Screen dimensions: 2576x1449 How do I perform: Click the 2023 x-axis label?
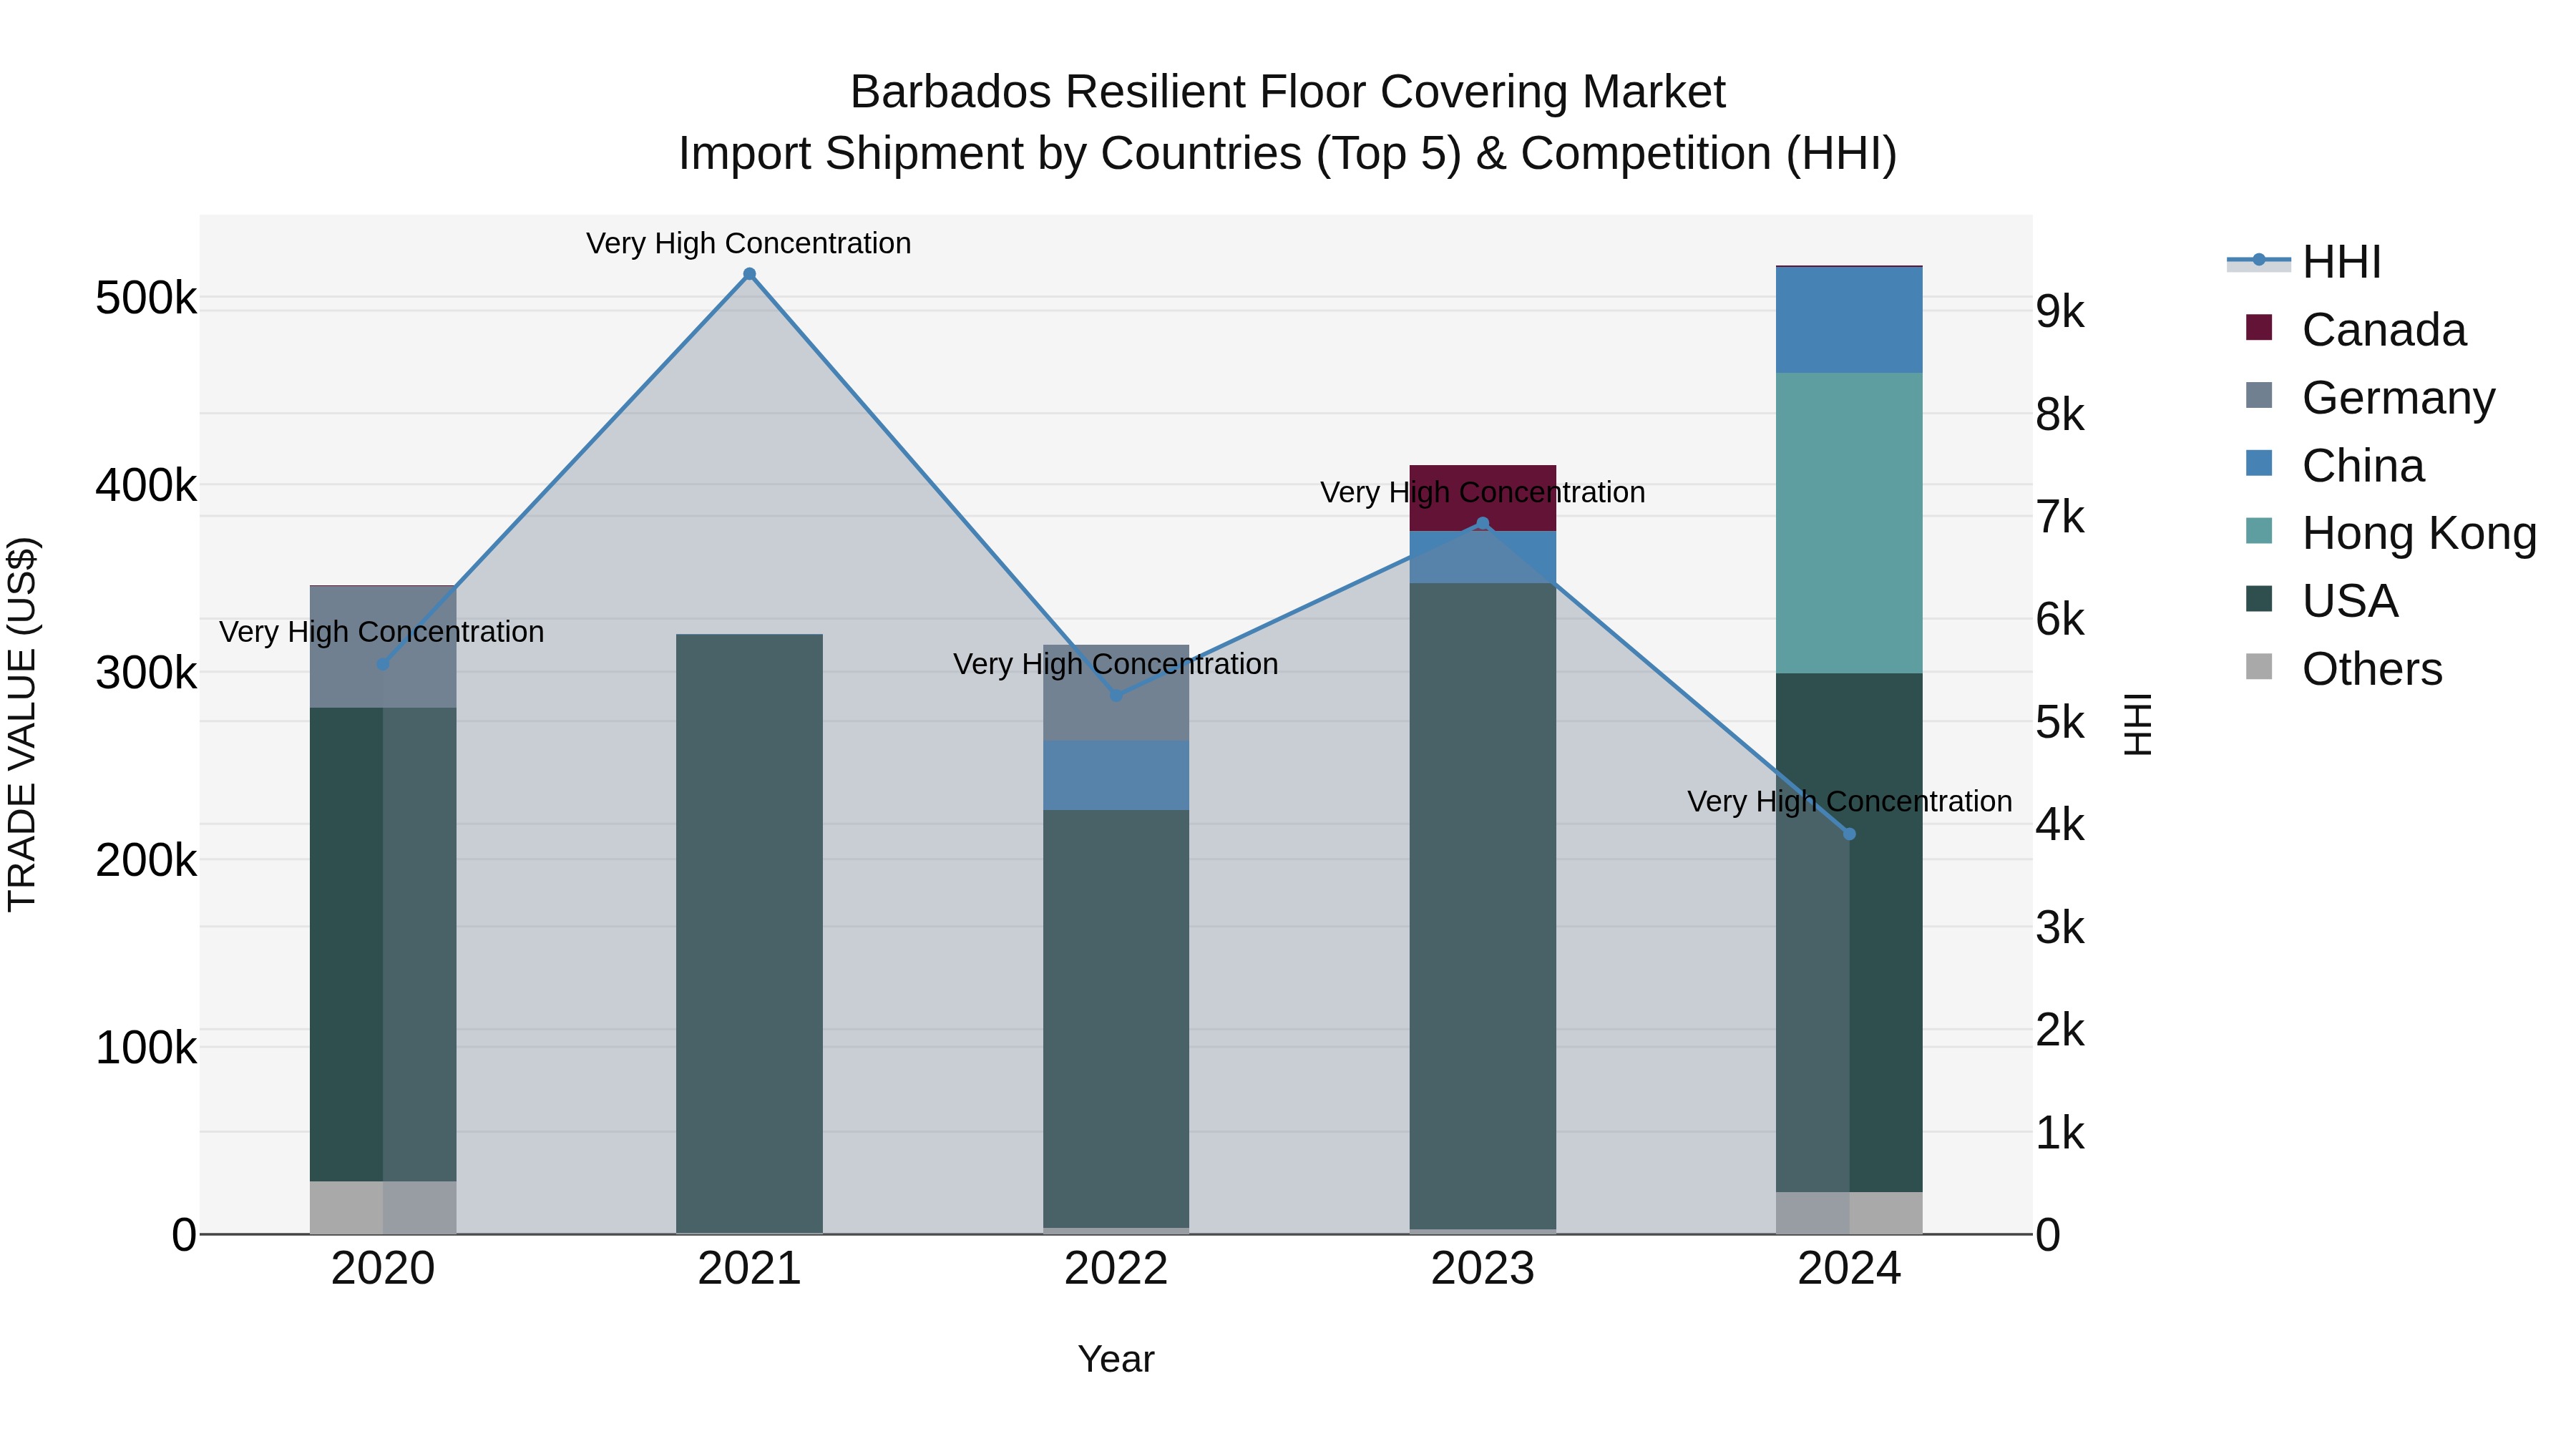tap(1483, 1269)
